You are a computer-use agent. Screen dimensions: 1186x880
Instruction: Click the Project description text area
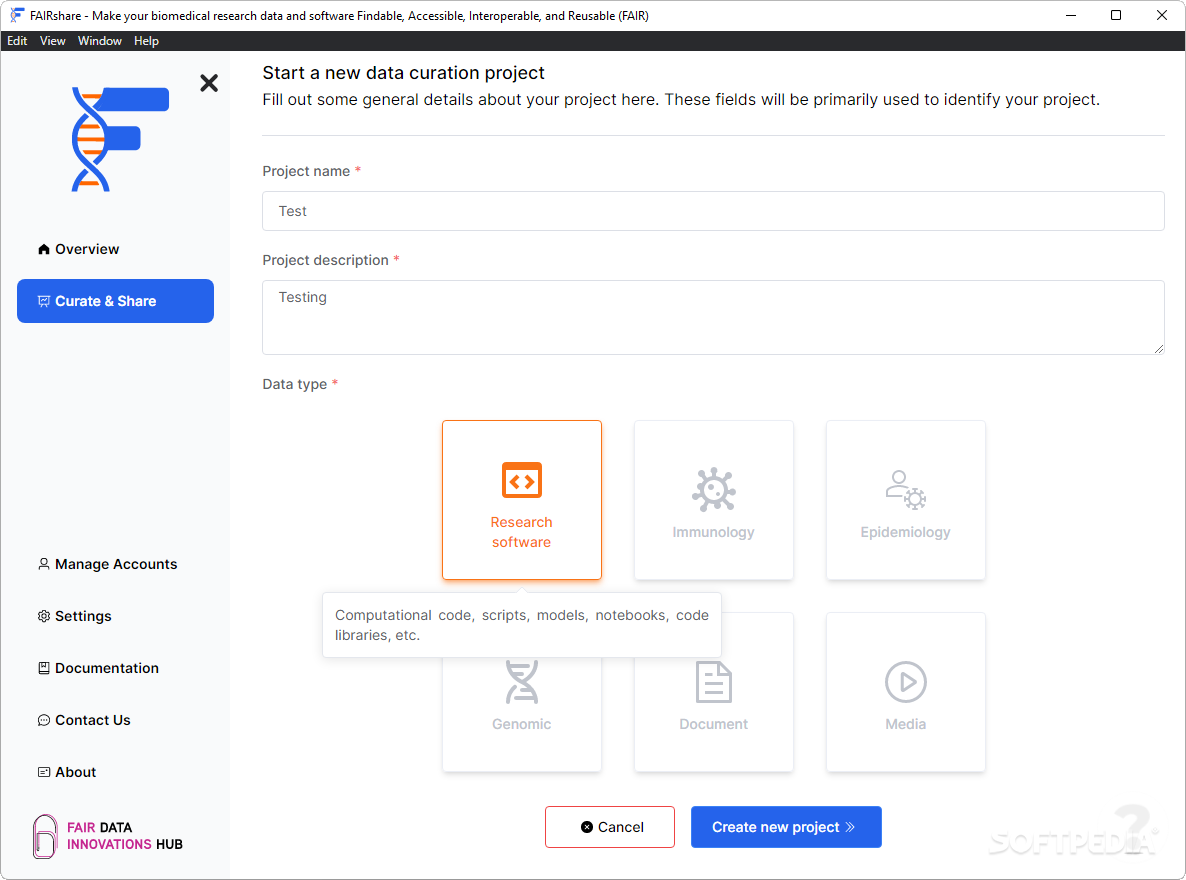(x=713, y=318)
